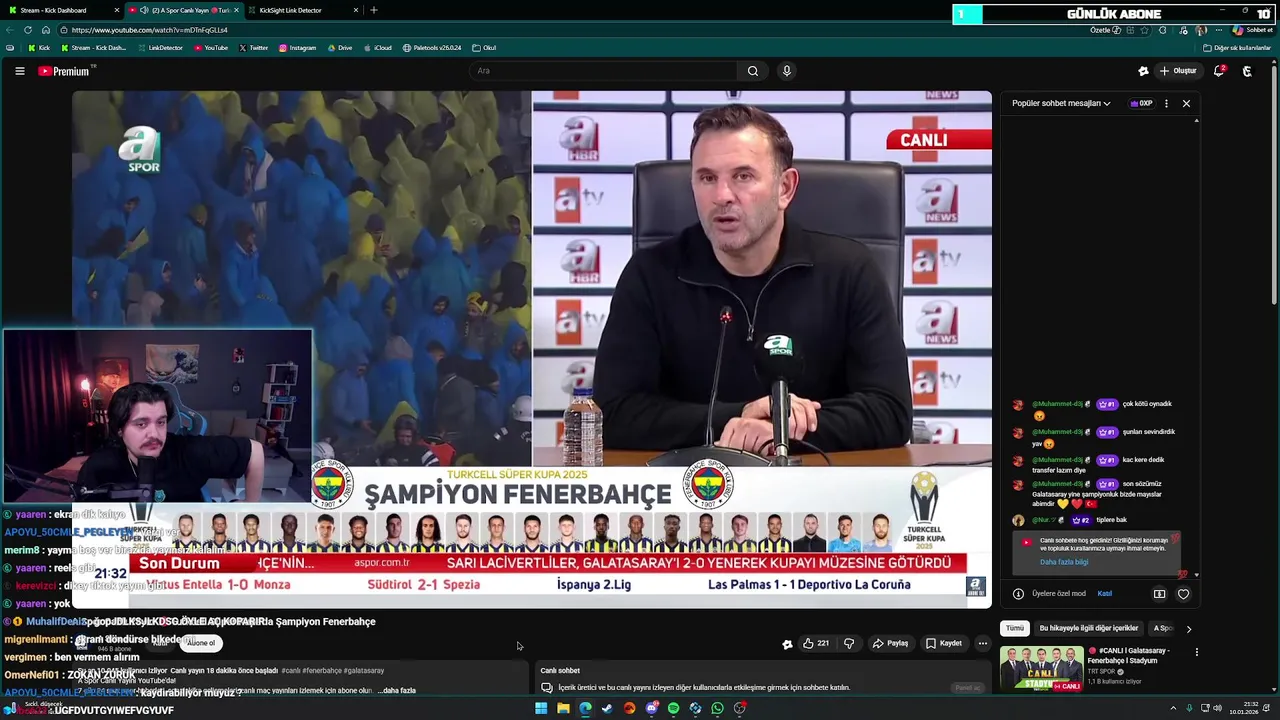Image resolution: width=1280 pixels, height=720 pixels.
Task: Click the Super Chat money icon in chat footer
Action: 1159,594
